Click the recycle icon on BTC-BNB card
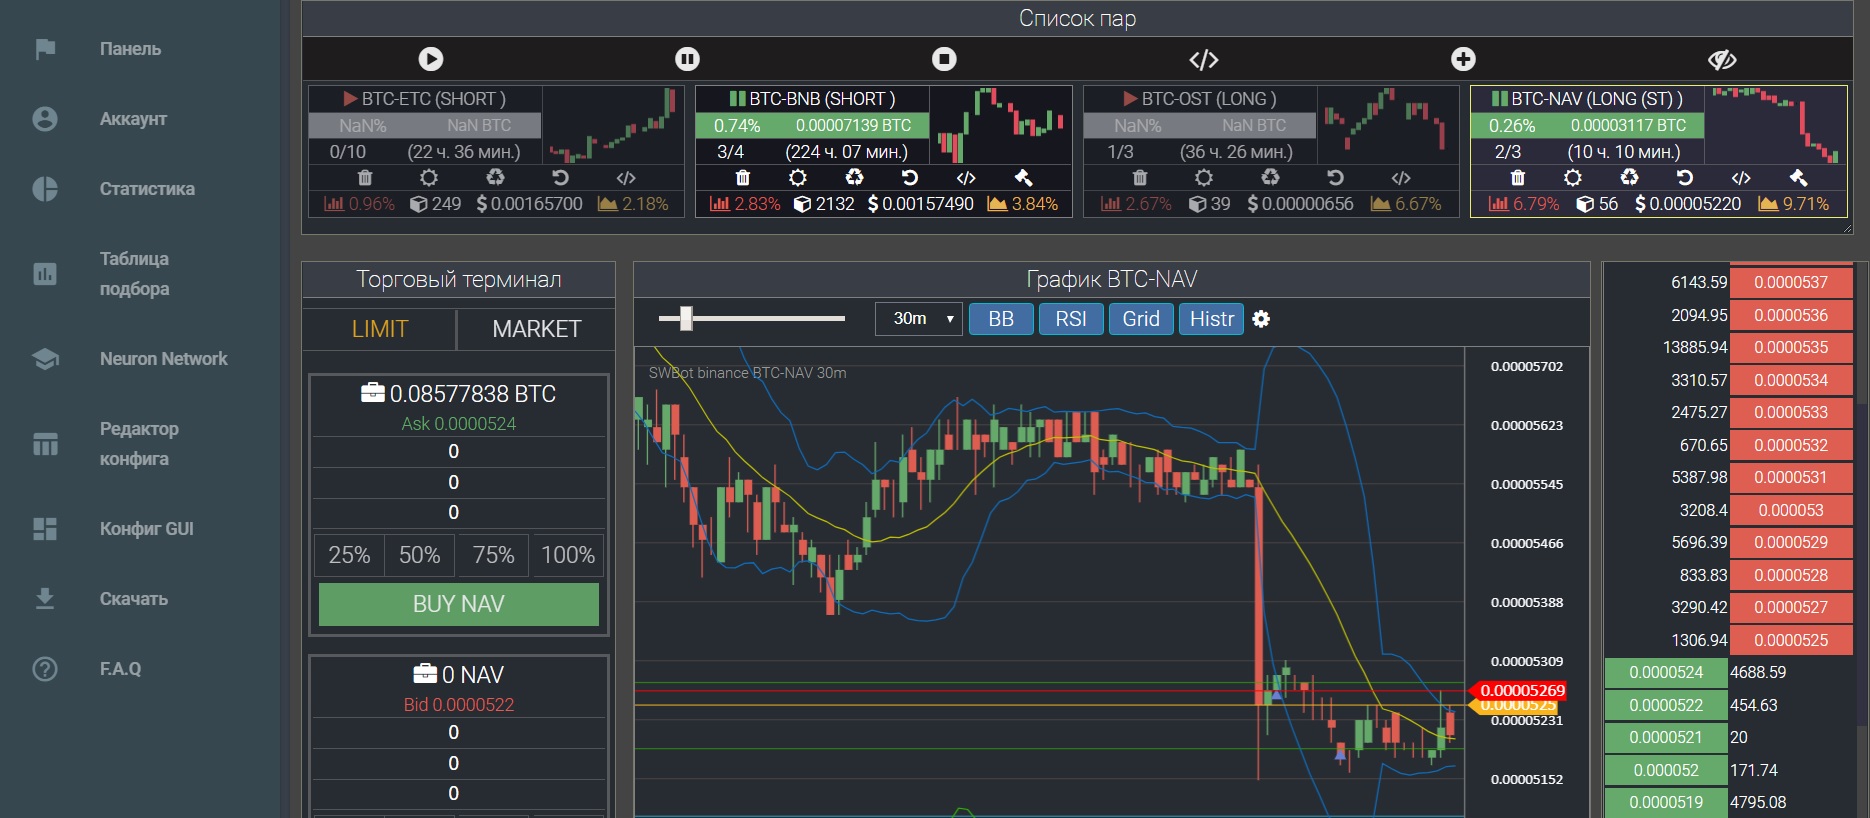The width and height of the screenshot is (1870, 818). [854, 178]
